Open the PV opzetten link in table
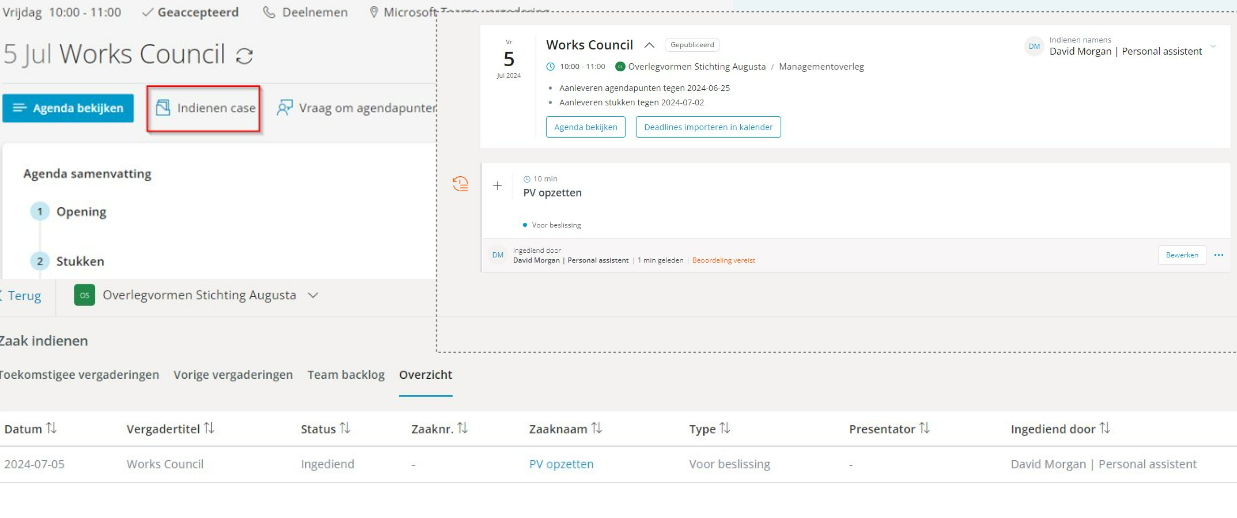 click(561, 464)
